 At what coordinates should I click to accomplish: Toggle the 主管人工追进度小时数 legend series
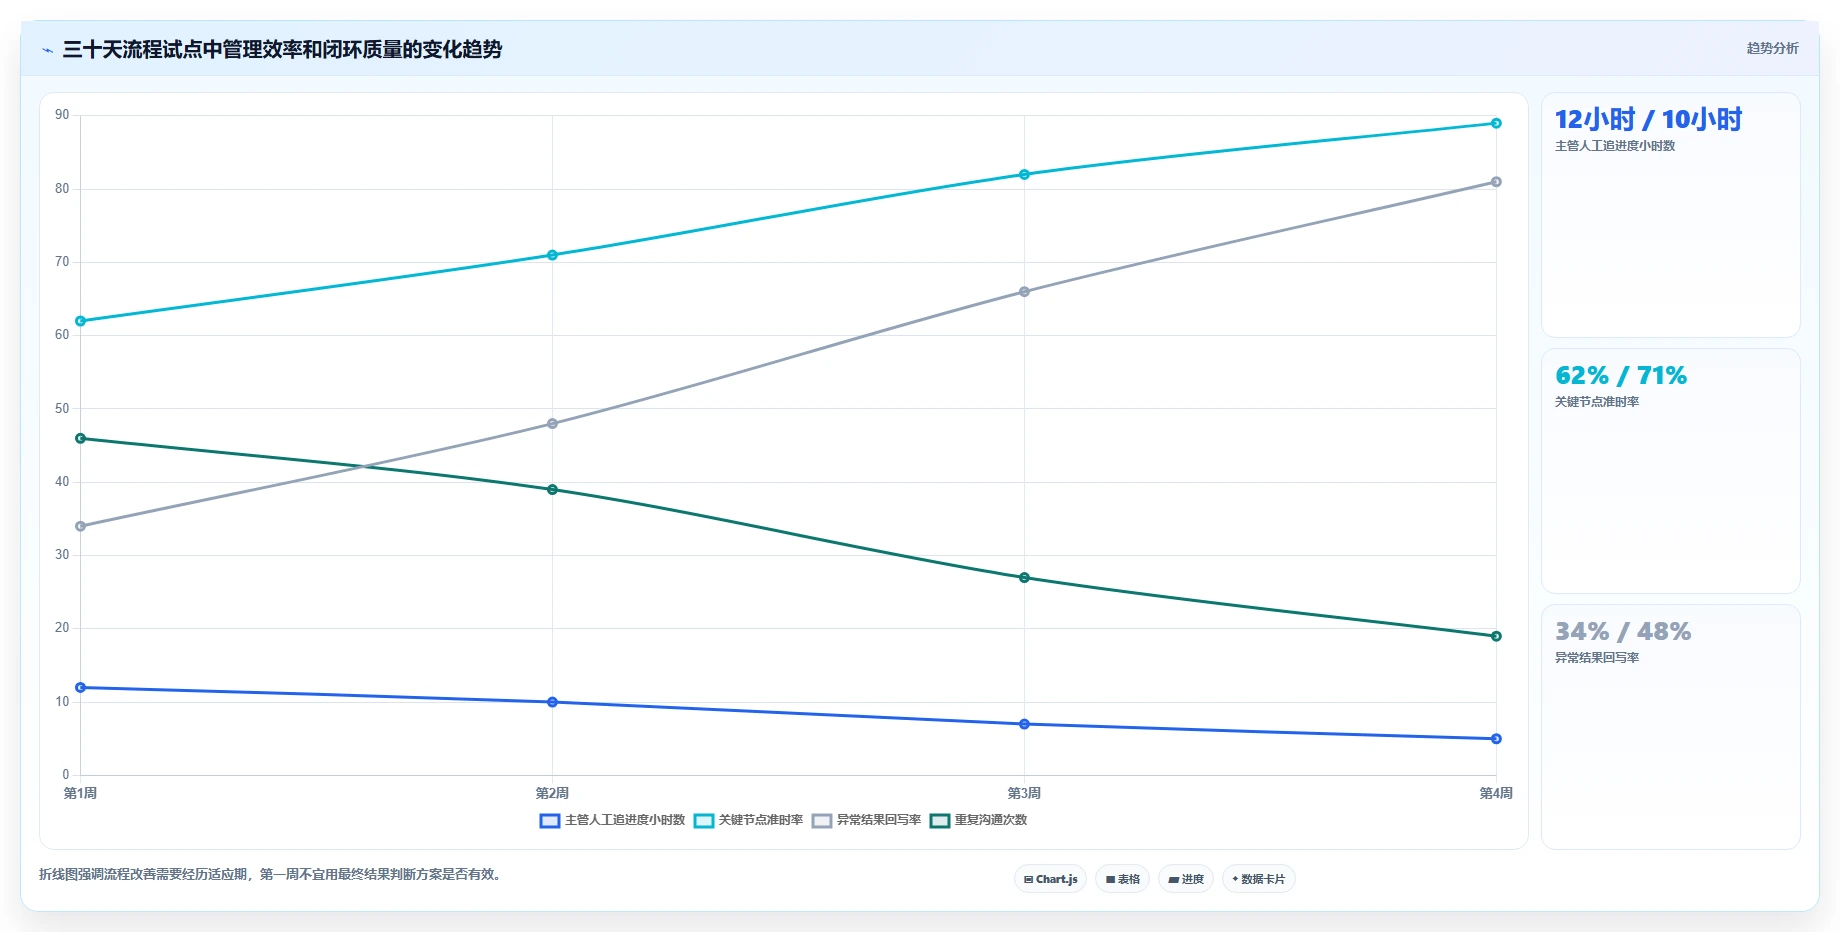pos(612,820)
